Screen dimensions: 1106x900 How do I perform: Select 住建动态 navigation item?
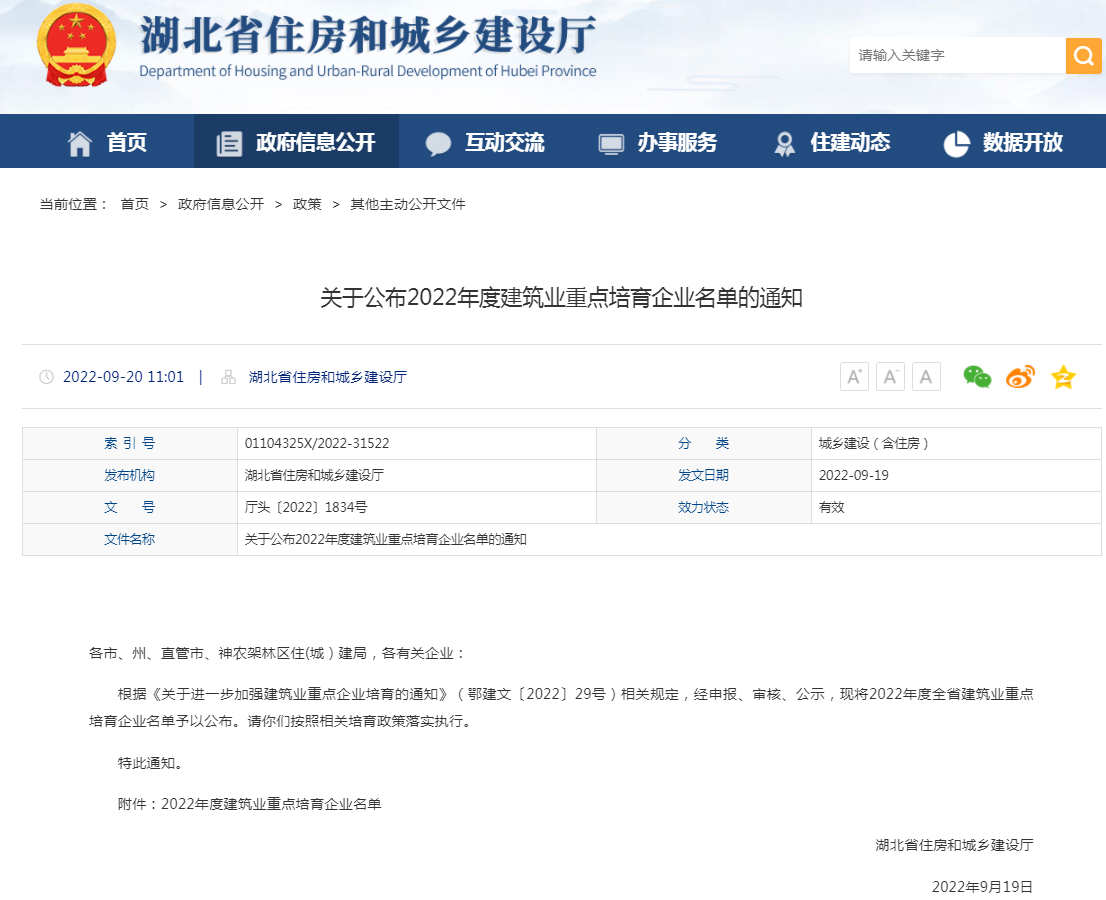pyautogui.click(x=832, y=142)
